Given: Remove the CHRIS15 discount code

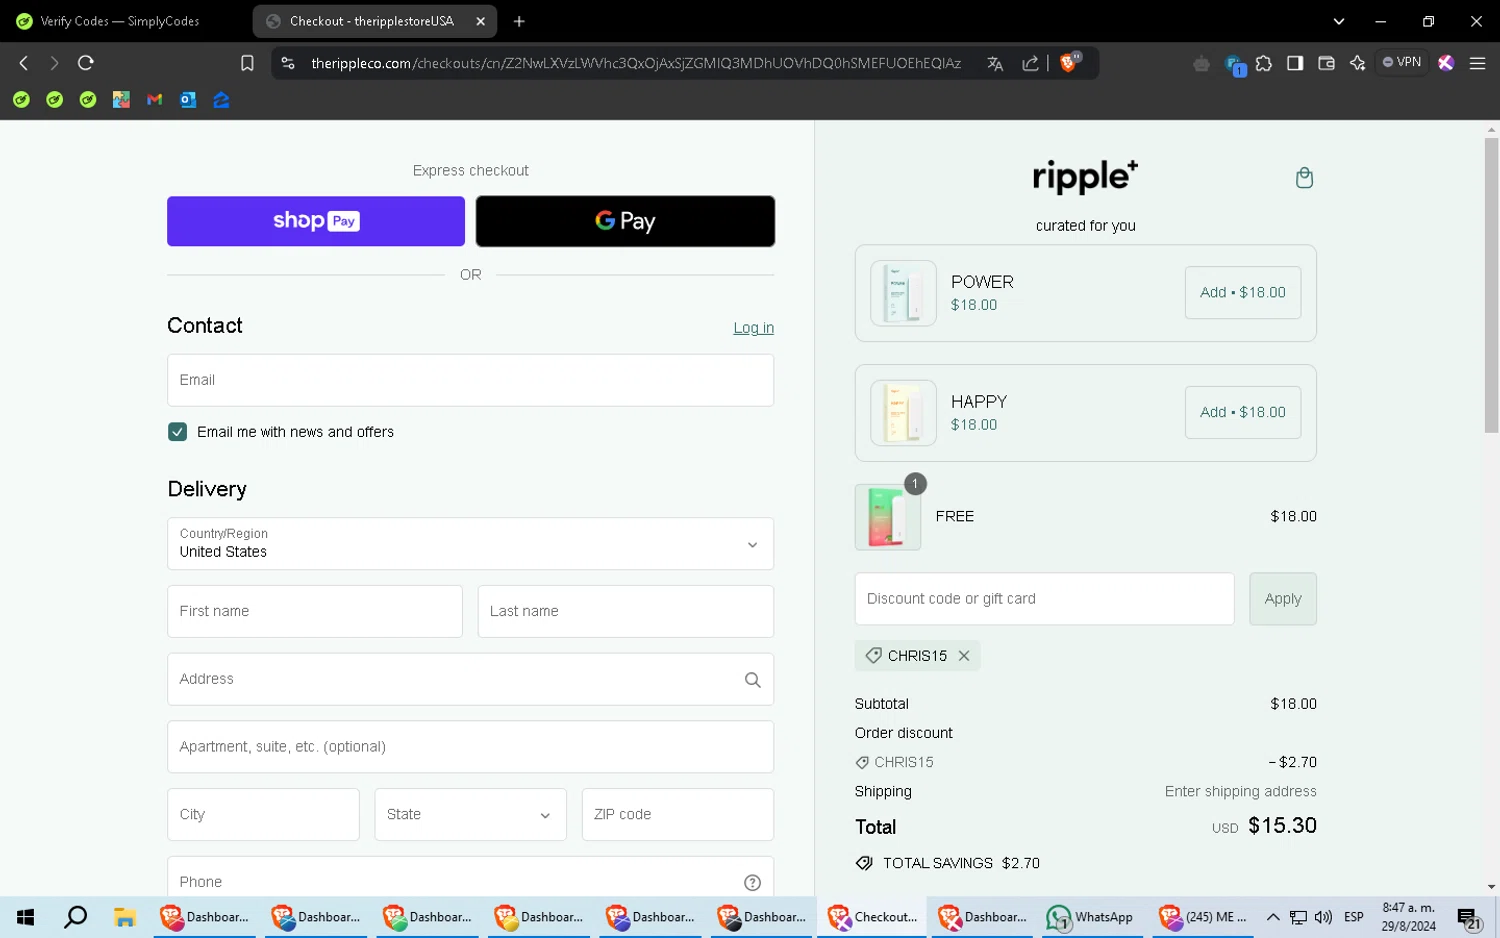Looking at the screenshot, I should coord(964,656).
